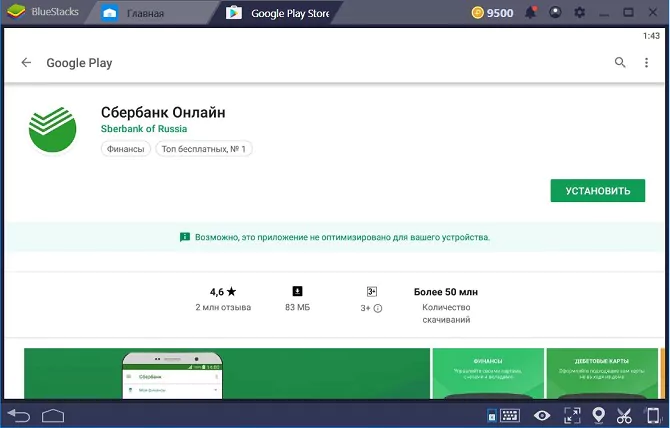Select the Финансы category chip
Viewport: 670px width, 428px height.
point(126,149)
